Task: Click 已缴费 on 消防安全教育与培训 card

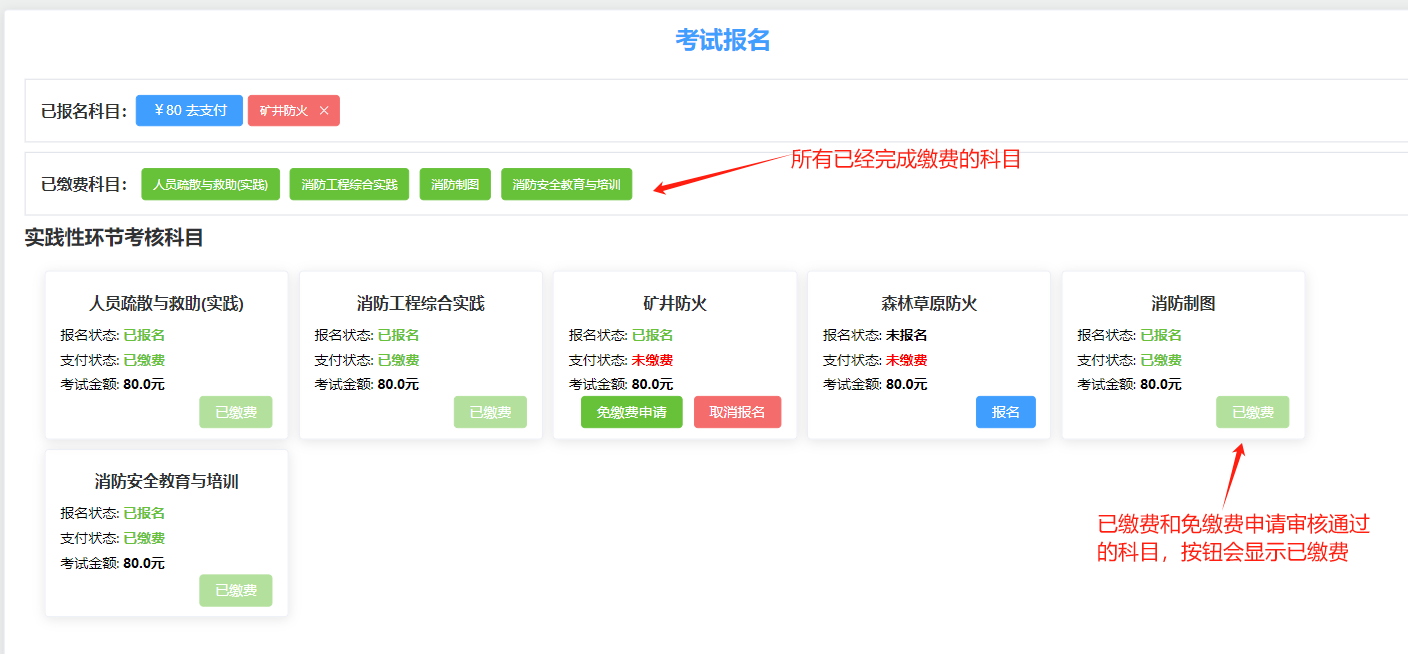Action: click(x=235, y=590)
